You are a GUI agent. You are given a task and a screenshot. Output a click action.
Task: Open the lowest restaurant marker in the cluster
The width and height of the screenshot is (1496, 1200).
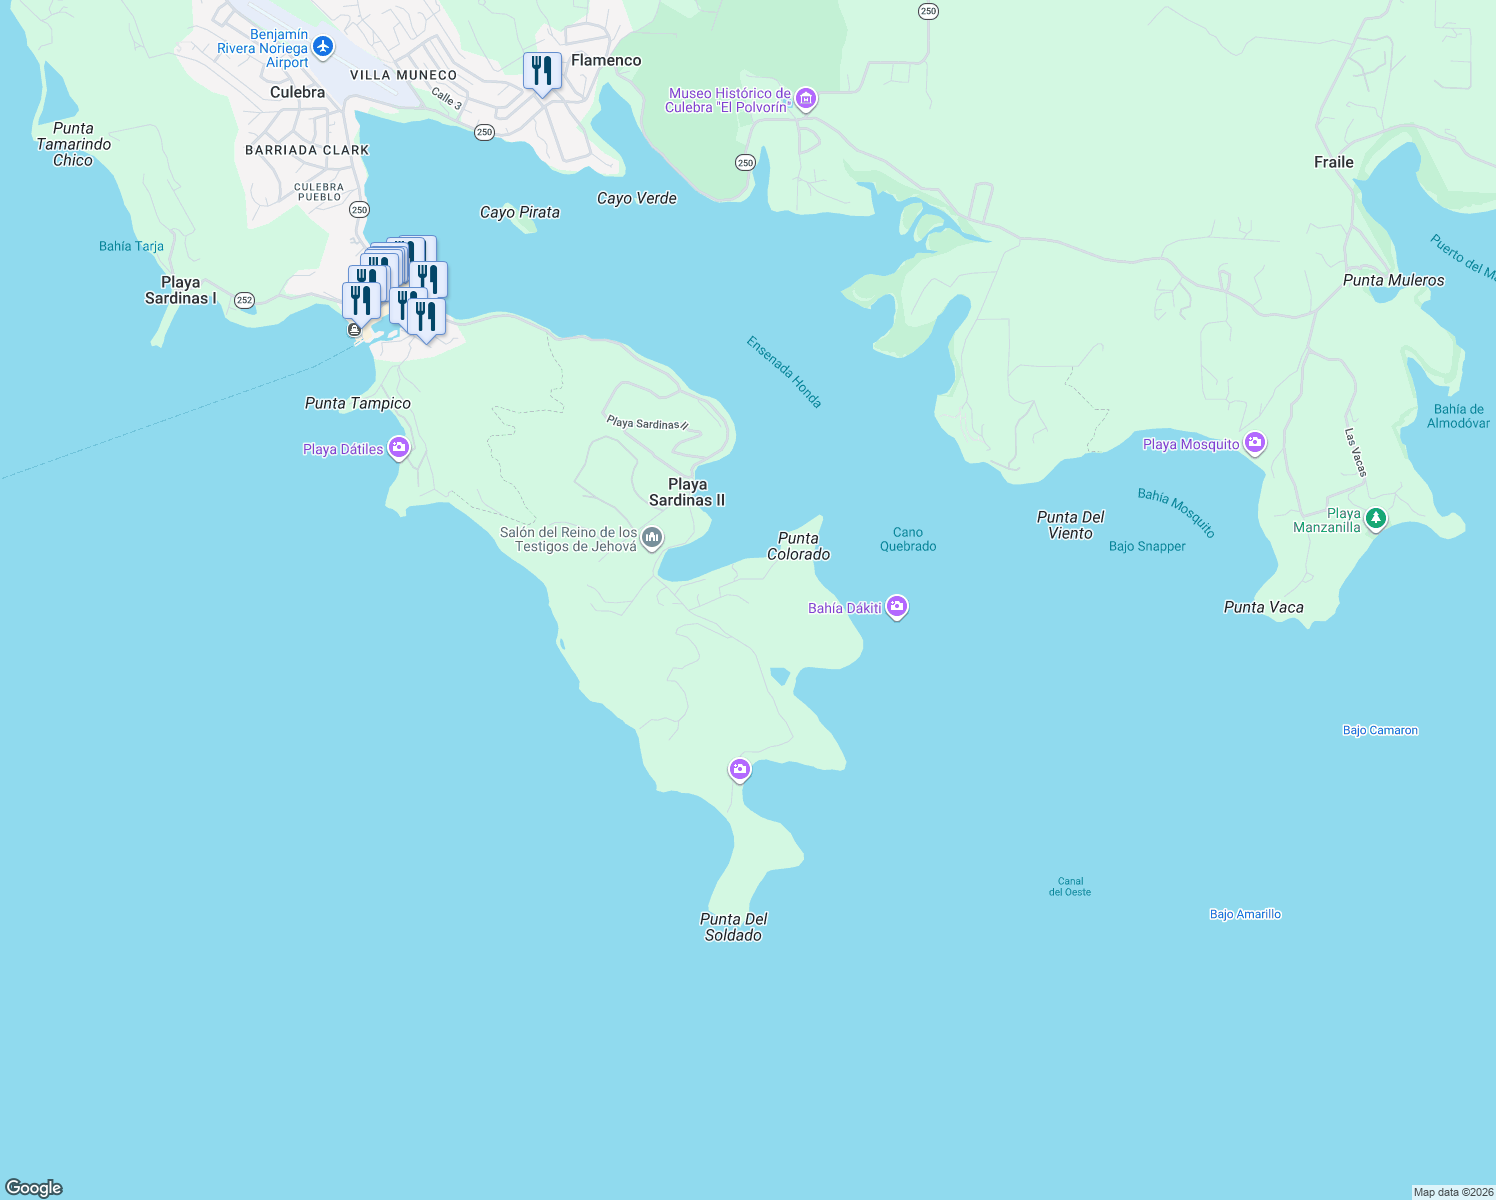426,319
